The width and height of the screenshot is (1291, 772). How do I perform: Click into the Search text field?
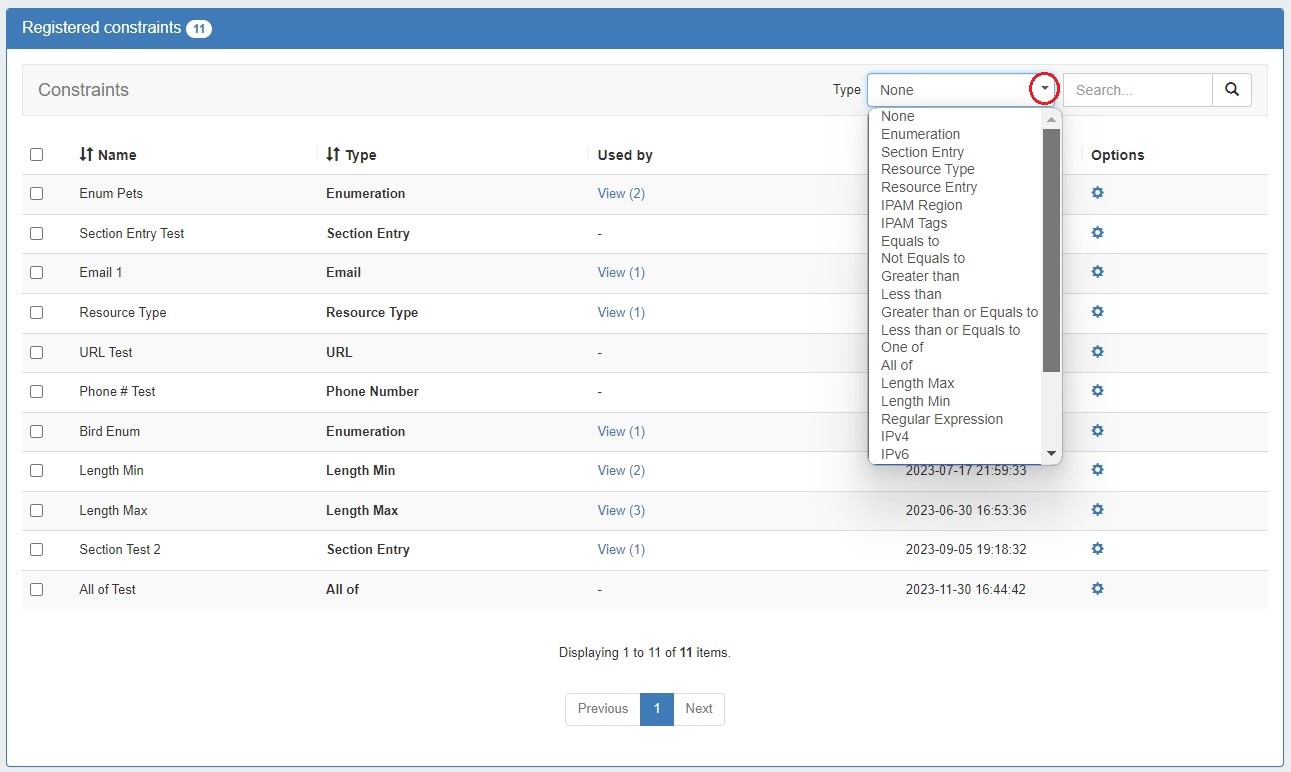1137,90
